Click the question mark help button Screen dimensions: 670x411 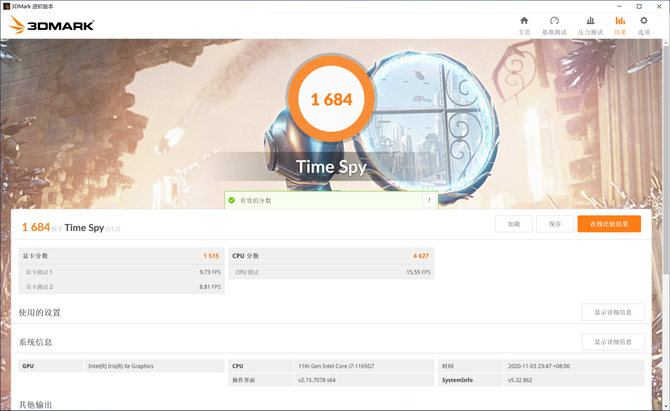(x=430, y=200)
